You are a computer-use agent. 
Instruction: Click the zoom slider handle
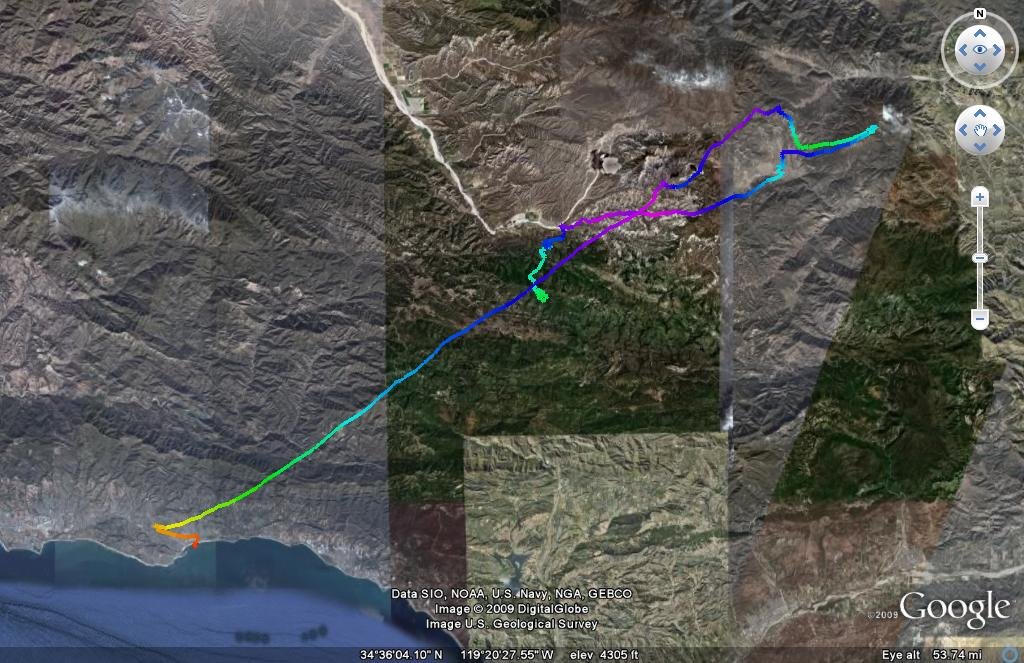980,258
